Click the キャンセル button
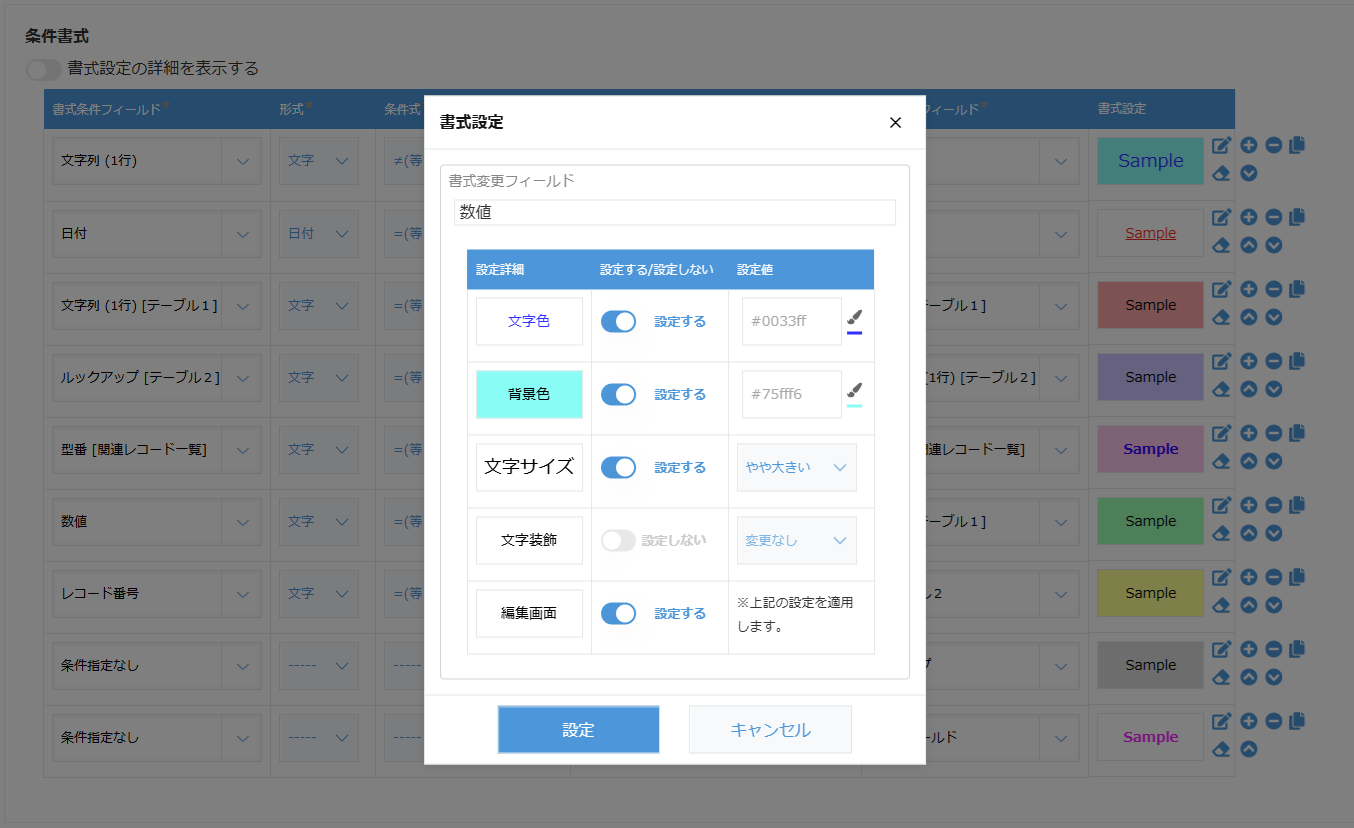Screen dimensions: 1354x828 click(x=770, y=729)
